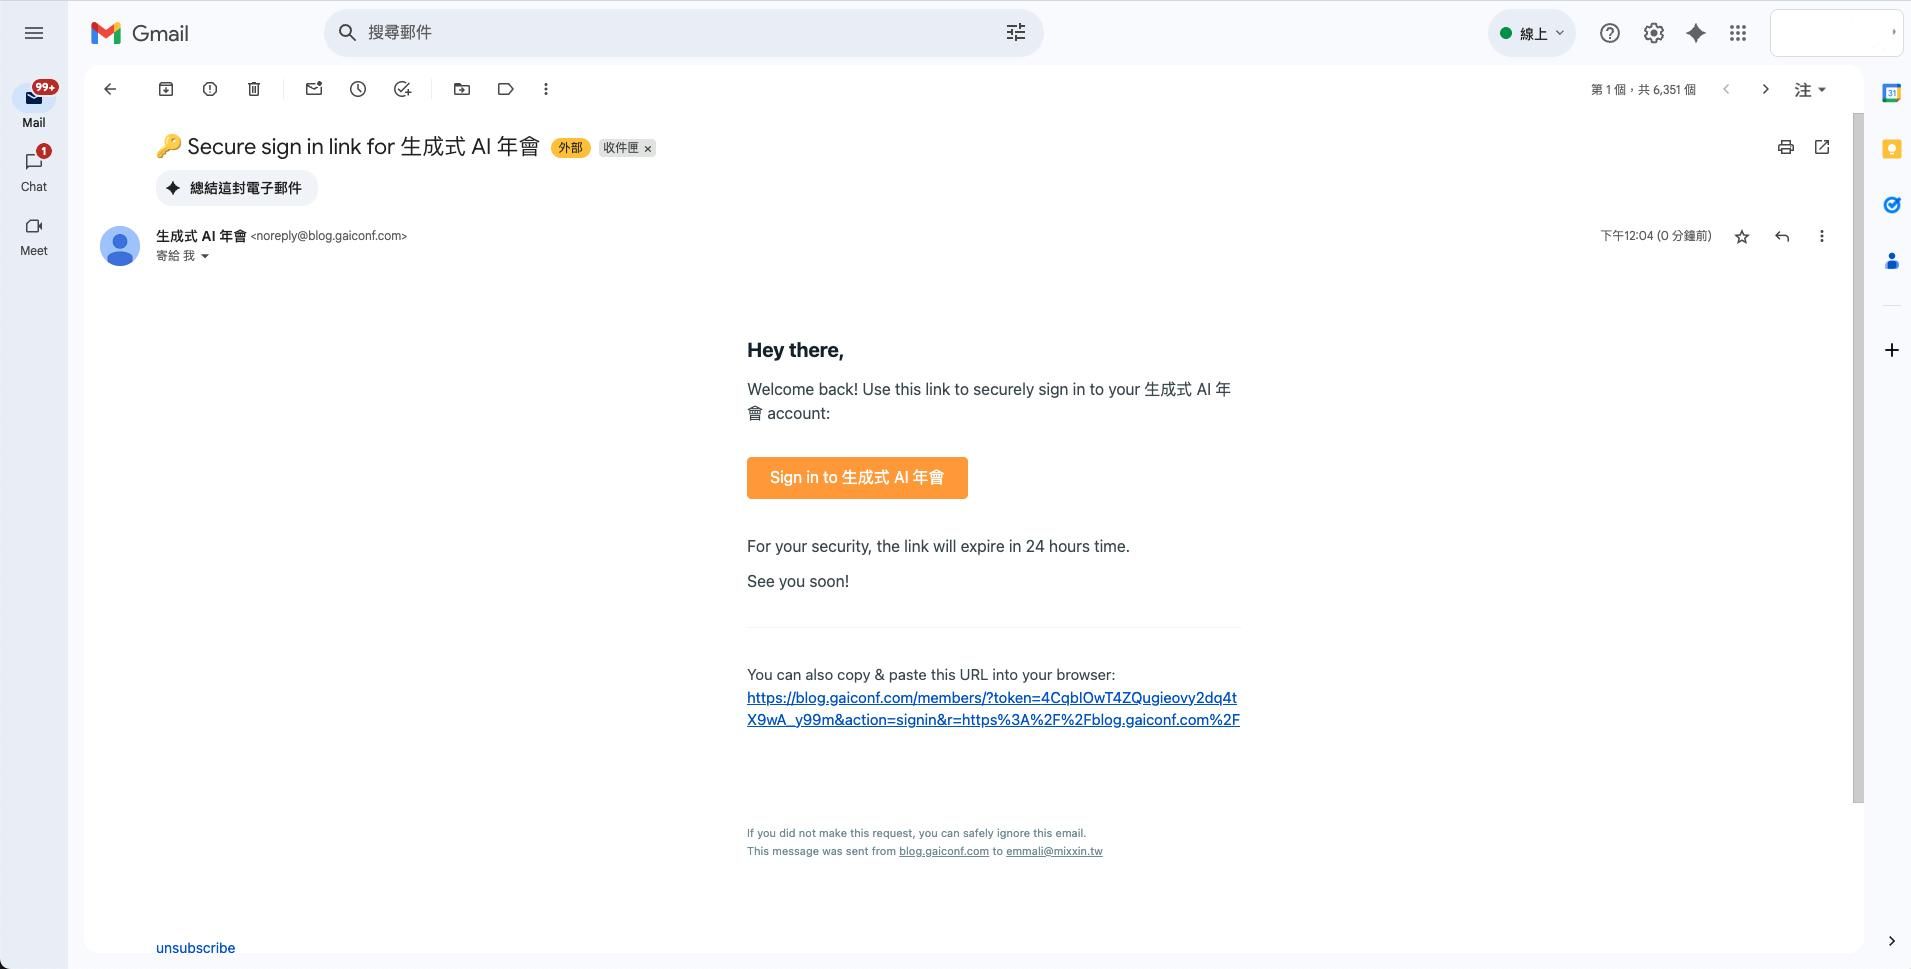Switch to the Chat tab
1911x969 pixels.
click(x=34, y=170)
